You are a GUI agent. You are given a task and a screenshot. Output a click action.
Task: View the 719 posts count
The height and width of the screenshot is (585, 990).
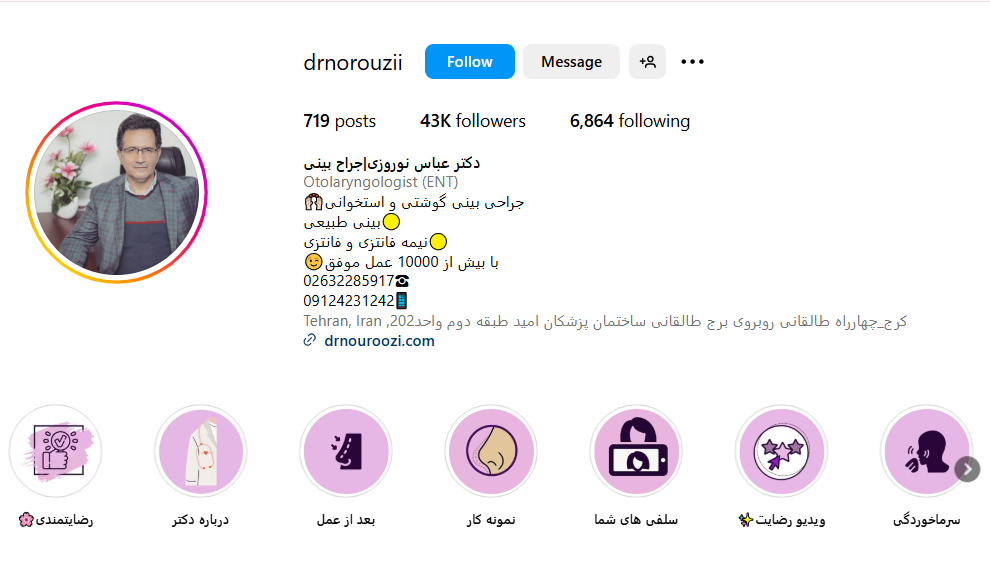tap(340, 121)
